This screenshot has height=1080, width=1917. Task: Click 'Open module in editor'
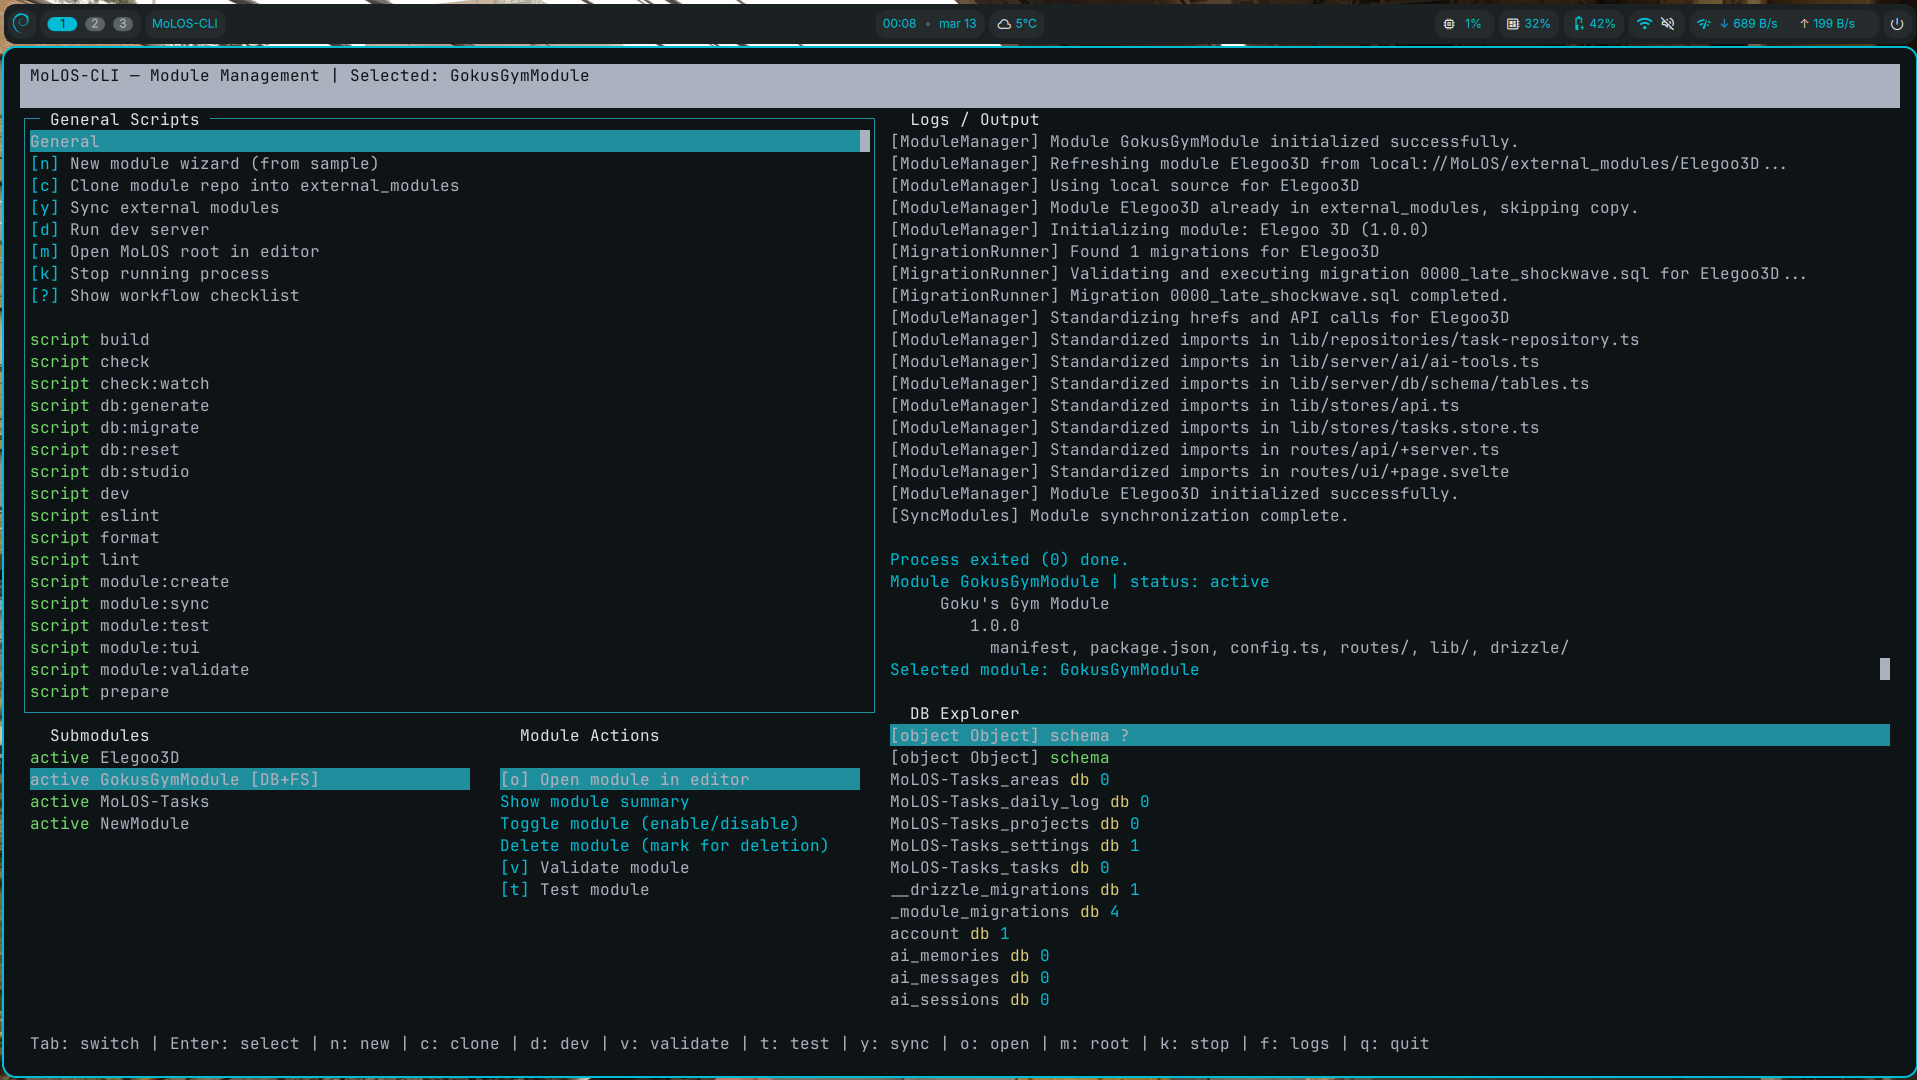(x=625, y=779)
